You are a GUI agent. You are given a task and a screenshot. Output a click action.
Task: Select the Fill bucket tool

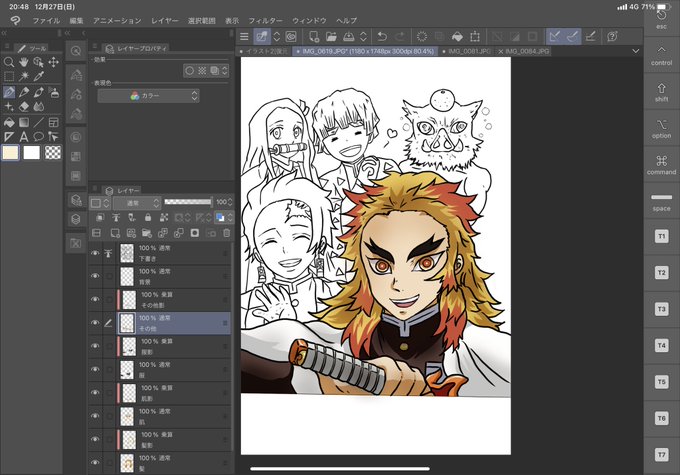point(9,123)
